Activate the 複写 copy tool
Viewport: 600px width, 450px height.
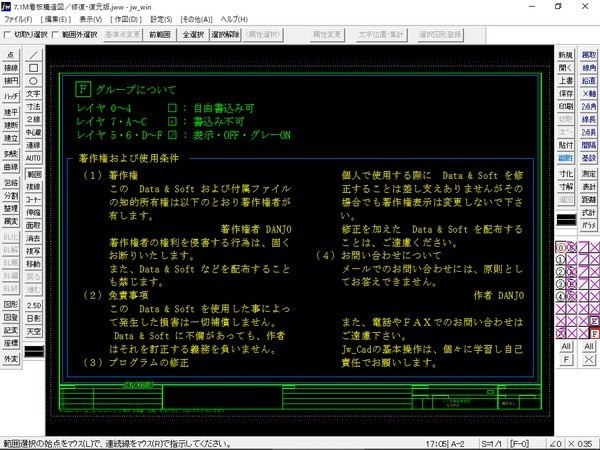[33, 251]
